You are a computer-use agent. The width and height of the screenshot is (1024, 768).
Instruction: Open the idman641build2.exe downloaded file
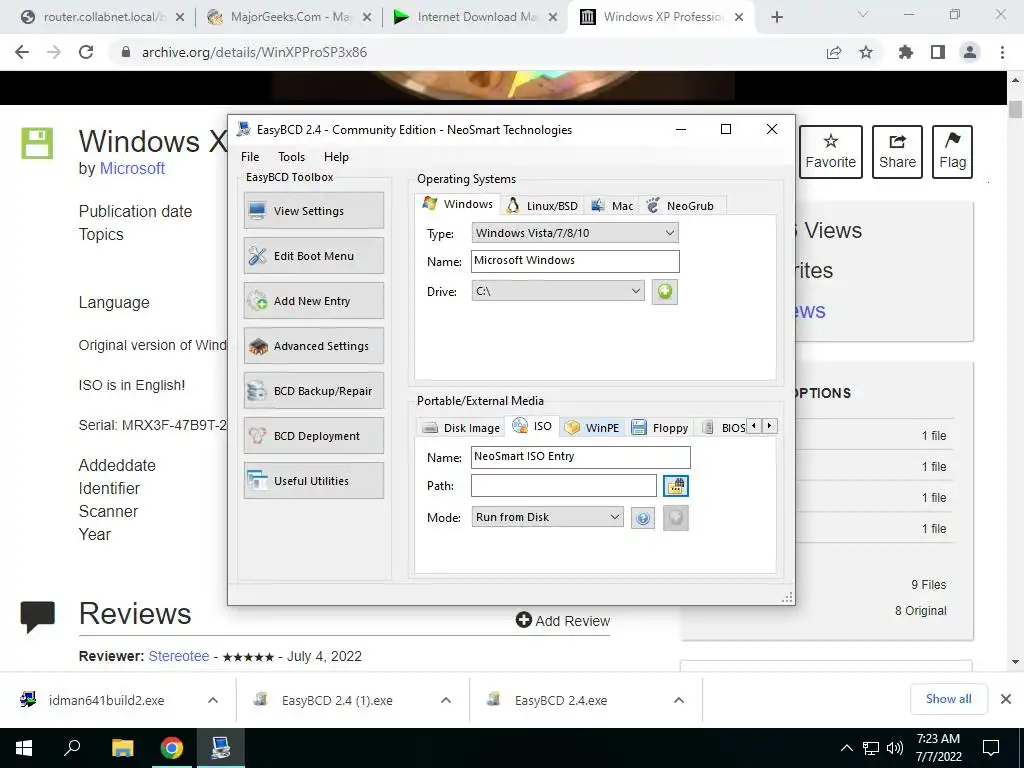(106, 700)
